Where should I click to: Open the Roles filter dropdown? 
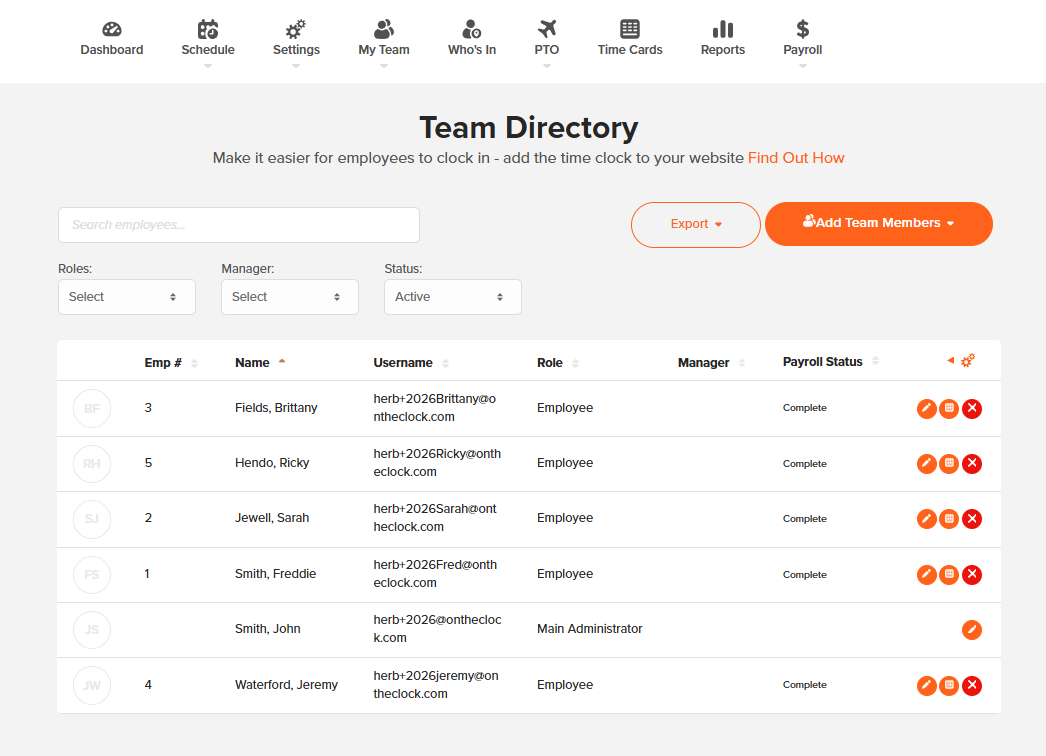click(x=127, y=297)
